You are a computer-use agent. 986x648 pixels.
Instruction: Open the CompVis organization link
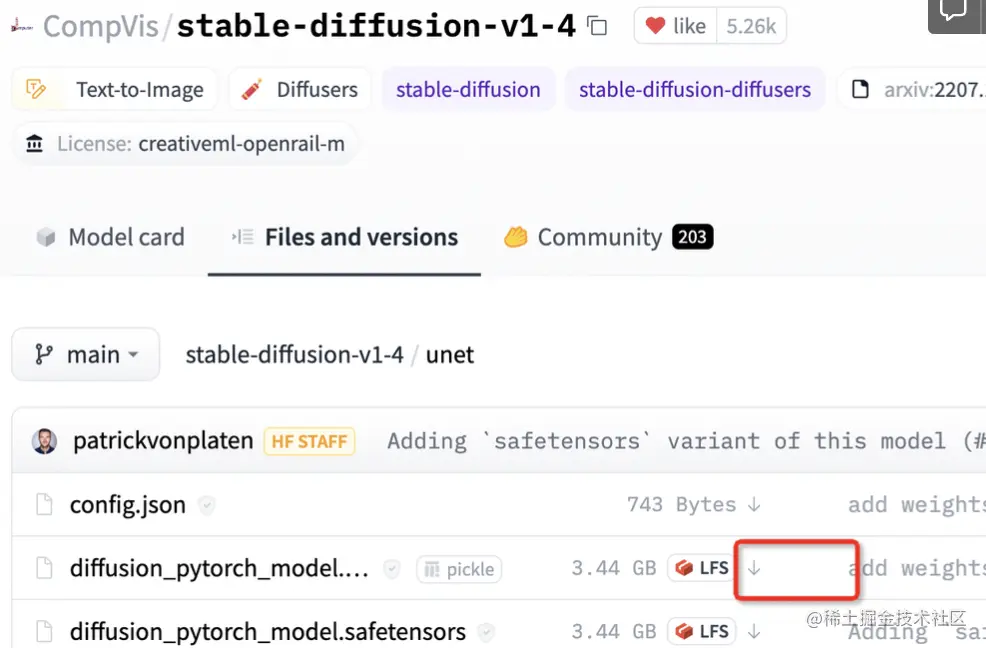point(100,27)
